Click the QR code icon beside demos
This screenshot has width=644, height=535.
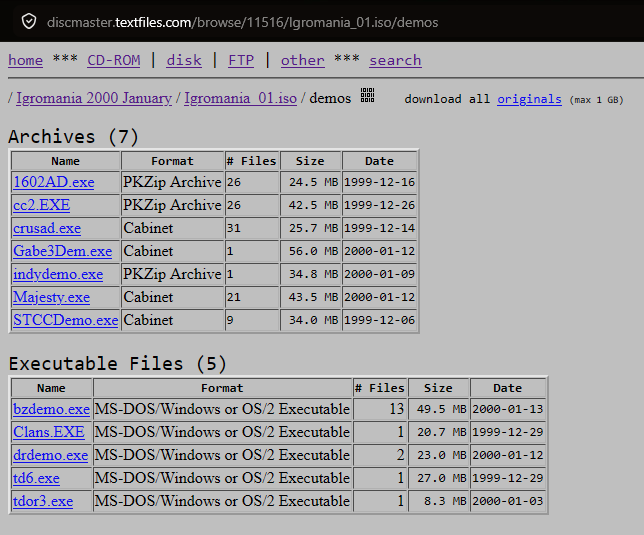[367, 95]
